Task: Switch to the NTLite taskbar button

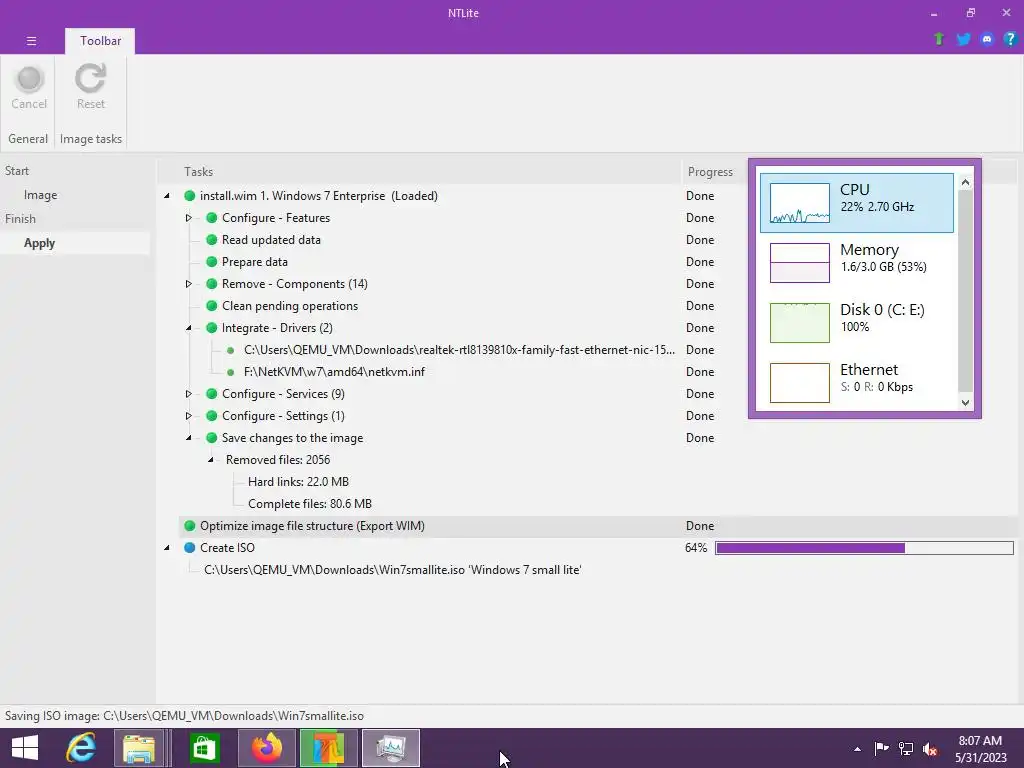Action: [x=328, y=748]
